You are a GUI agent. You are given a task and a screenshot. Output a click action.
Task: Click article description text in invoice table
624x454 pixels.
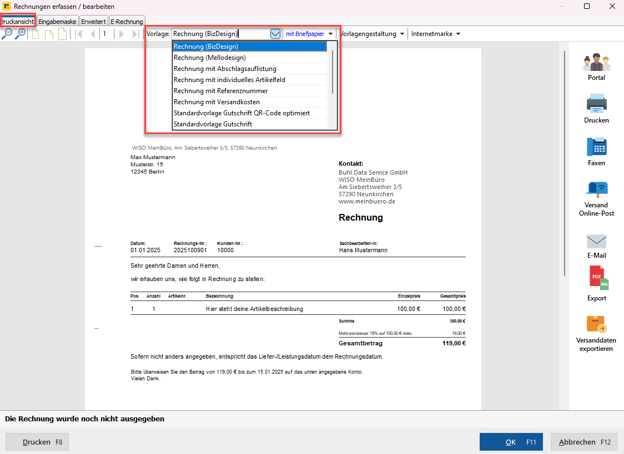254,309
